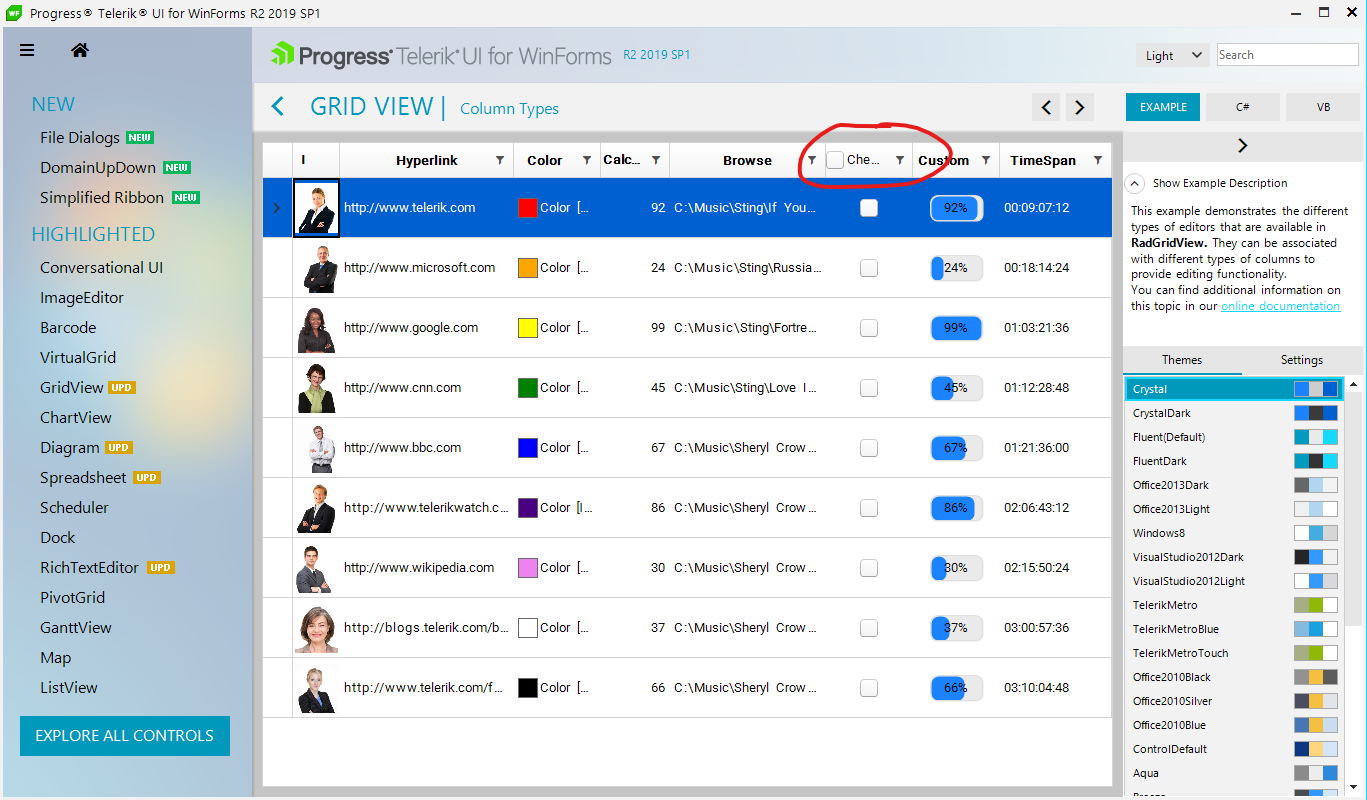Check the checkbox in cnn.com row
The width and height of the screenshot is (1367, 800).
[x=869, y=388]
